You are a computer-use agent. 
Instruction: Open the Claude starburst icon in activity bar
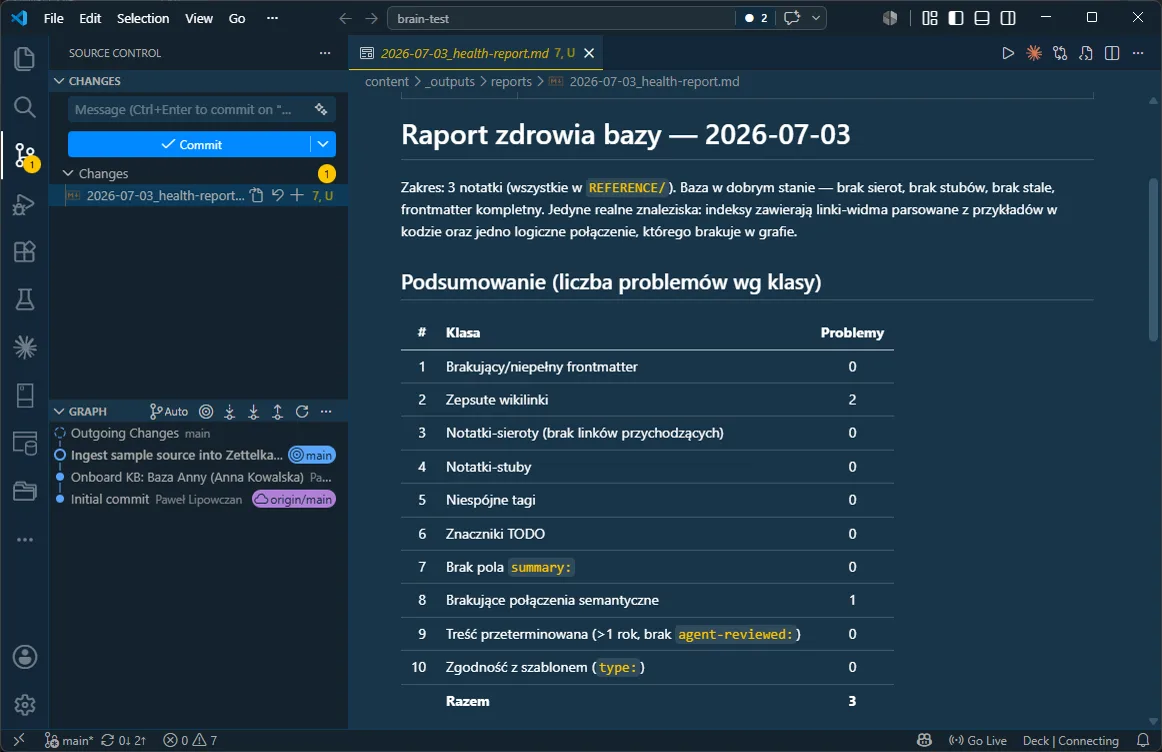24,347
